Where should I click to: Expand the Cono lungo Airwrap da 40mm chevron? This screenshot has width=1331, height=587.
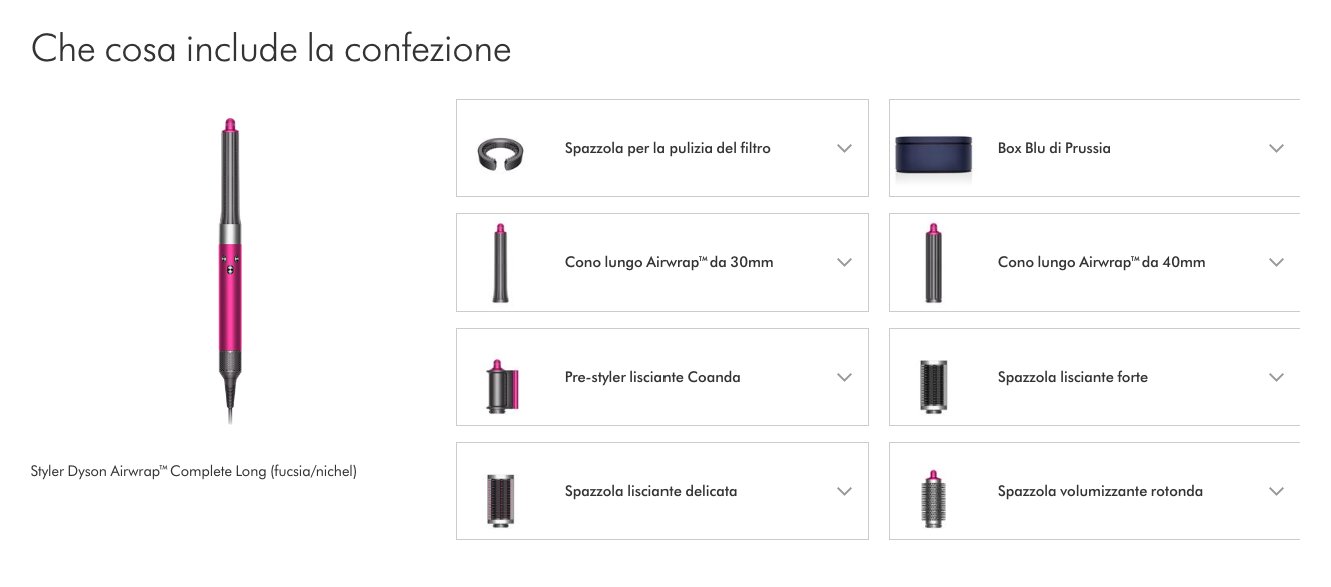pos(1276,263)
